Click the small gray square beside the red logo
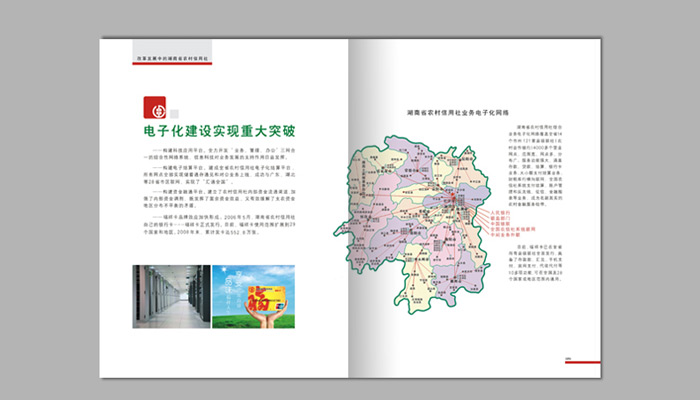The image size is (700, 400). pos(174,113)
